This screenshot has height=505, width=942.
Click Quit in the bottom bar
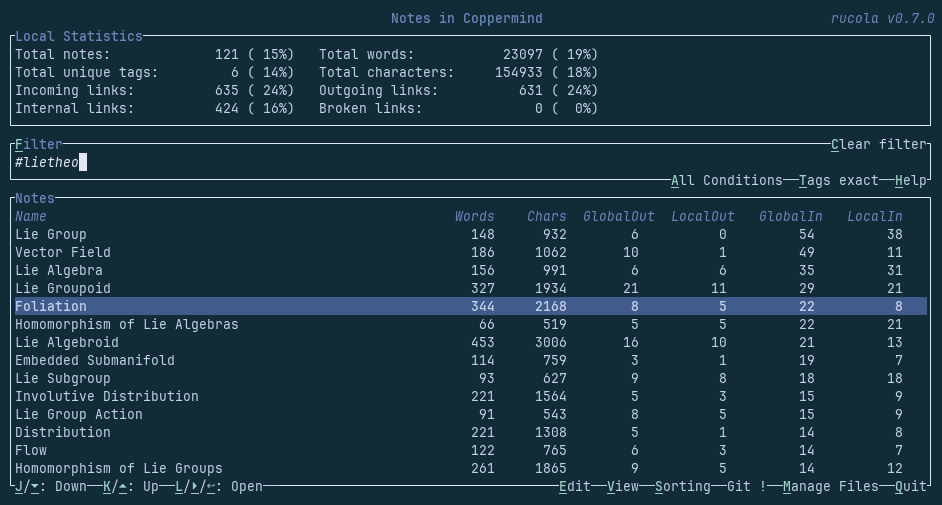pos(910,486)
